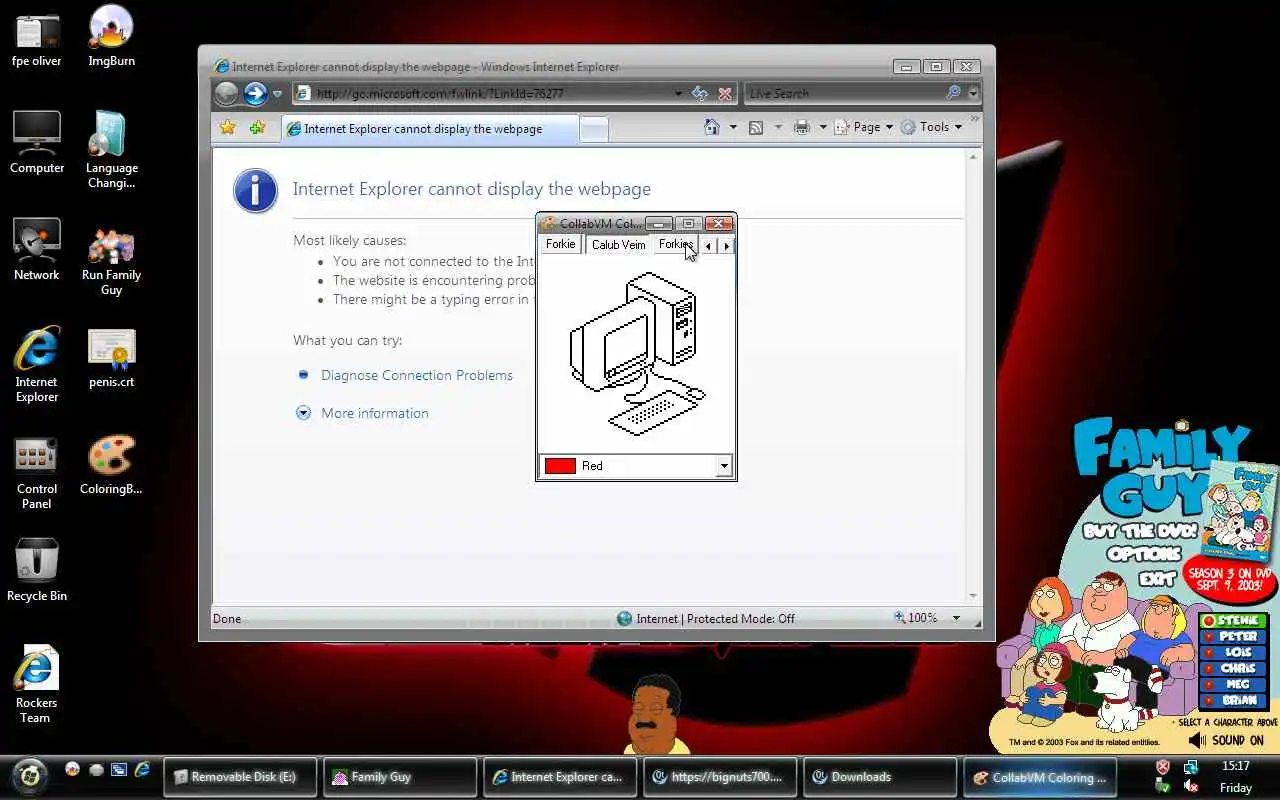Click the red security shield tray icon
This screenshot has height=800, width=1280.
click(x=1162, y=767)
